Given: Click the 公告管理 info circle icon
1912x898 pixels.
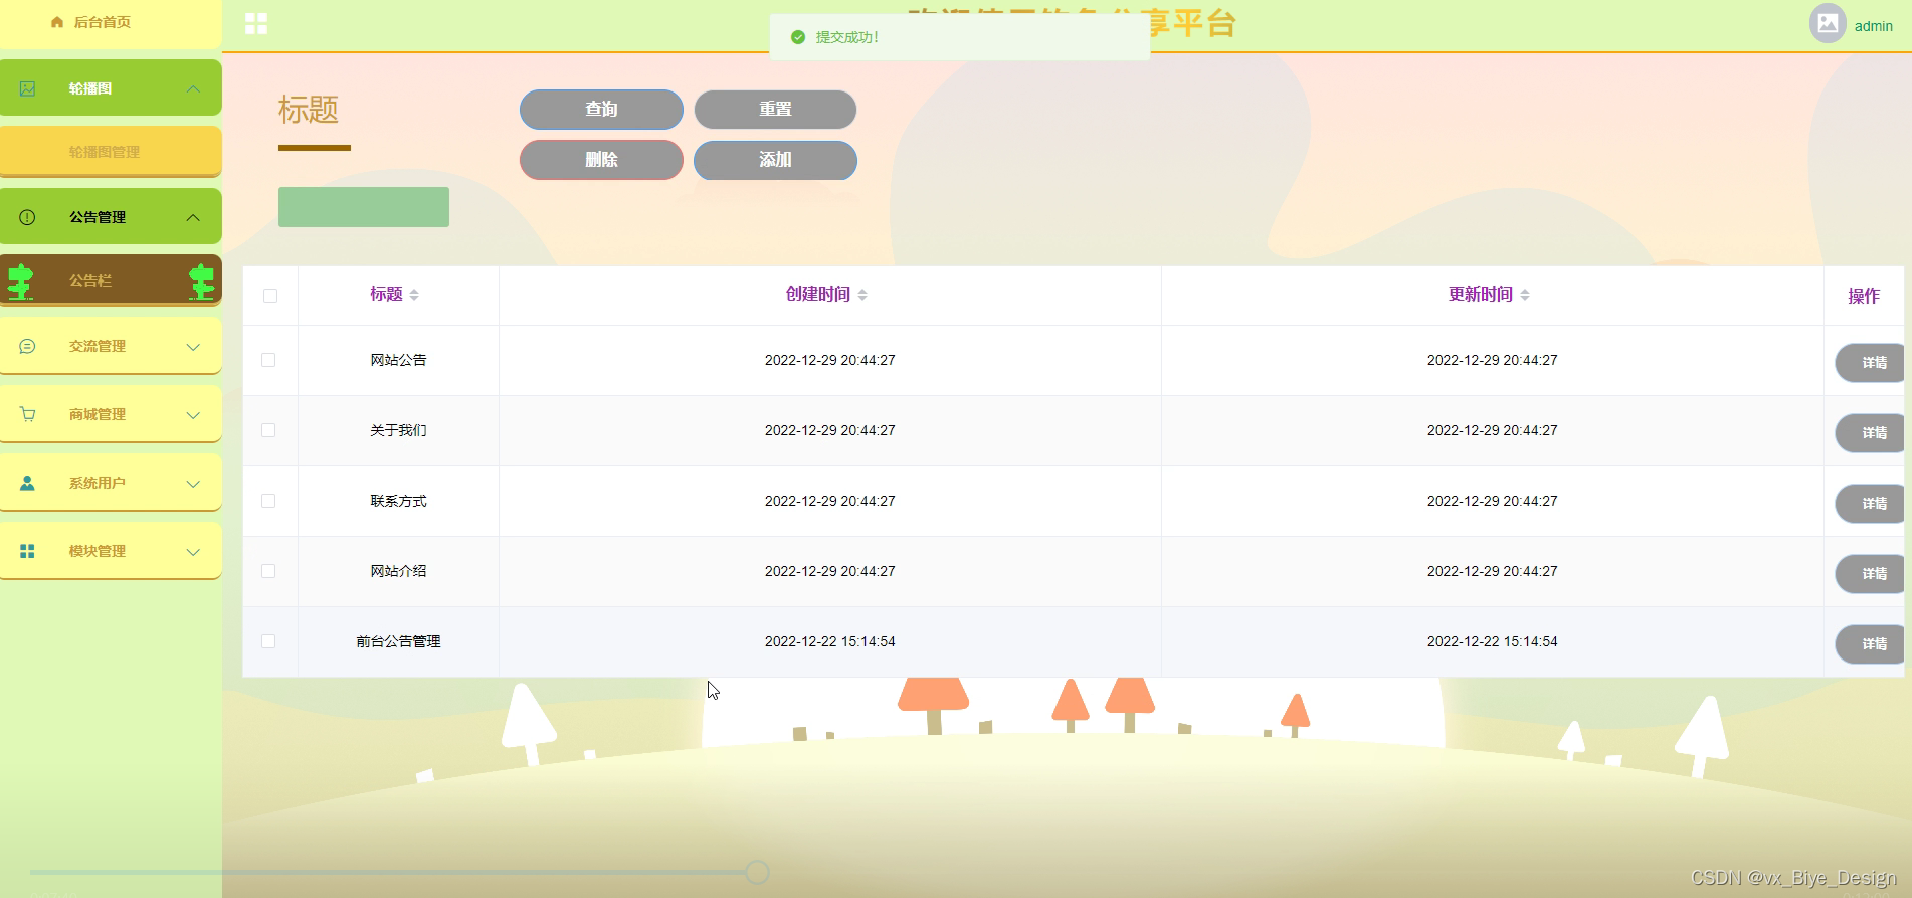Looking at the screenshot, I should (27, 217).
